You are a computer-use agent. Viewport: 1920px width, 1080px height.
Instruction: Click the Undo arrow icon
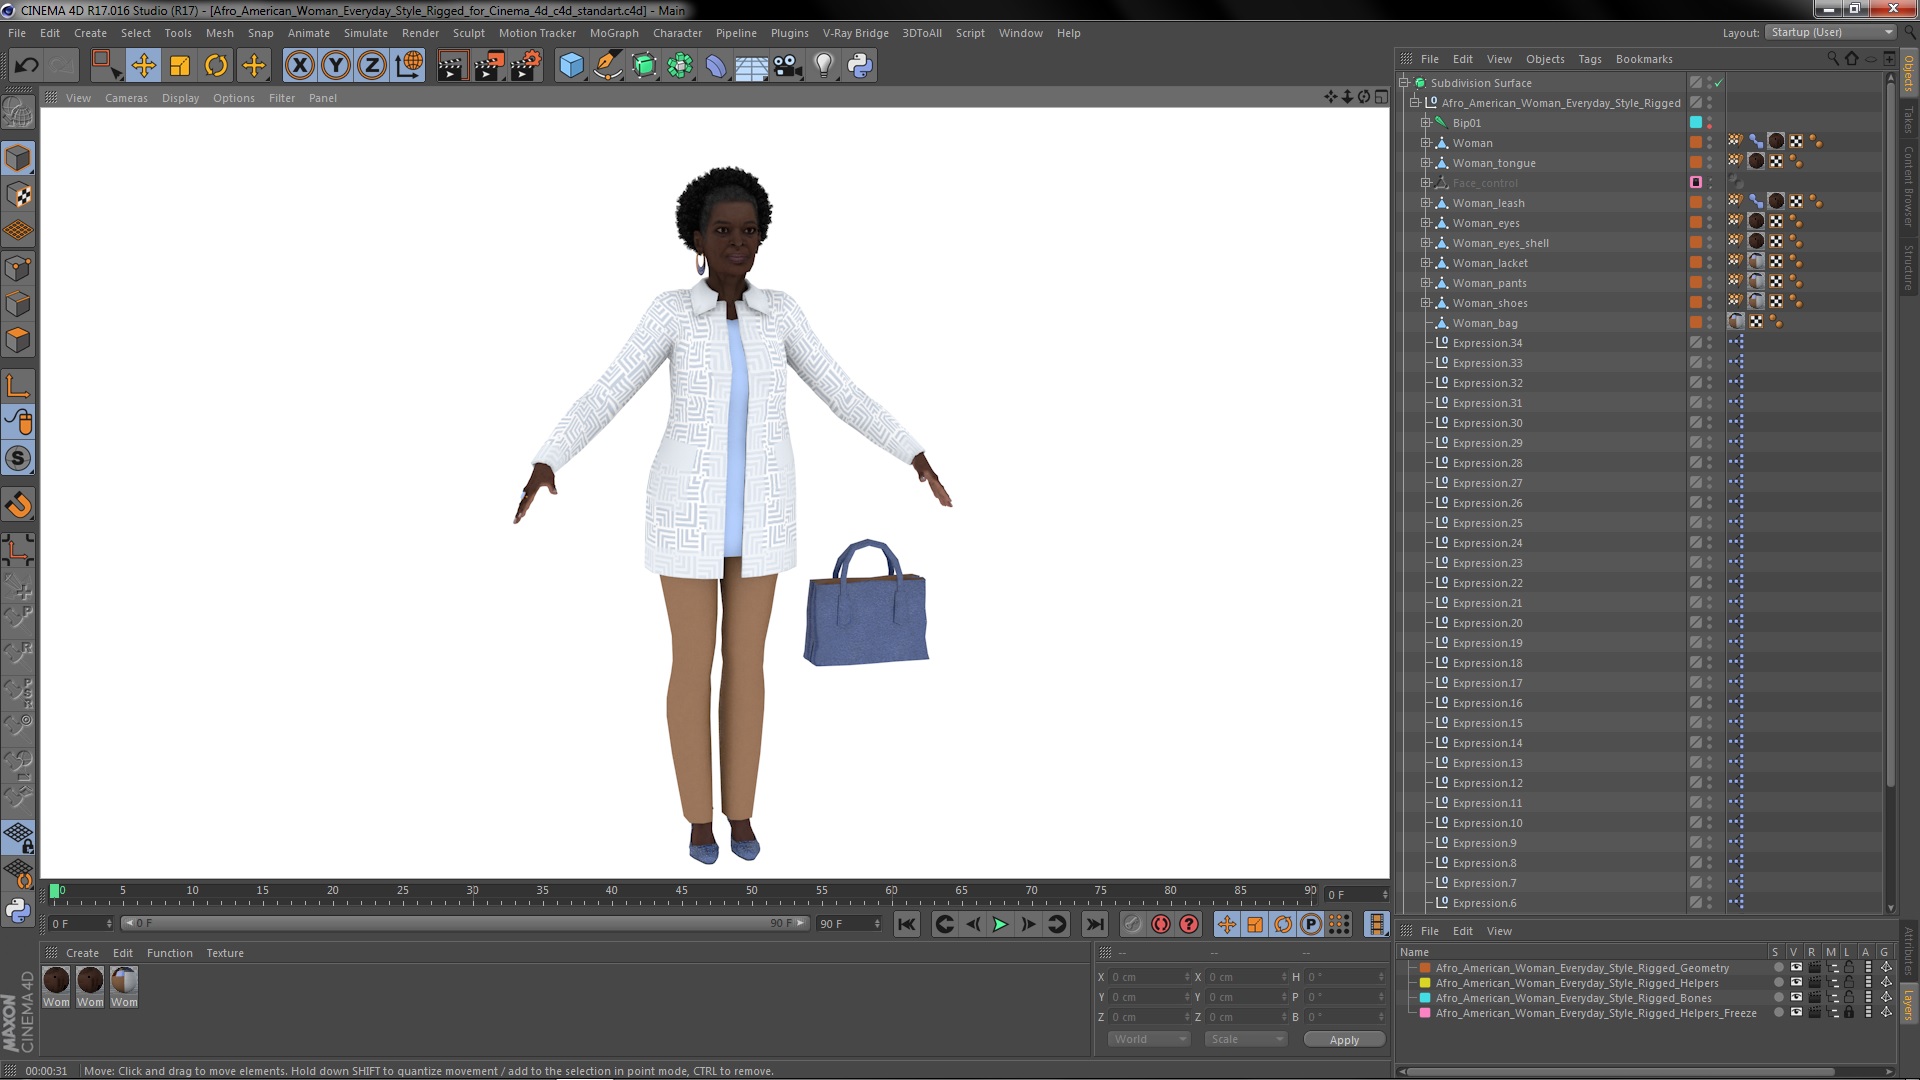26,66
